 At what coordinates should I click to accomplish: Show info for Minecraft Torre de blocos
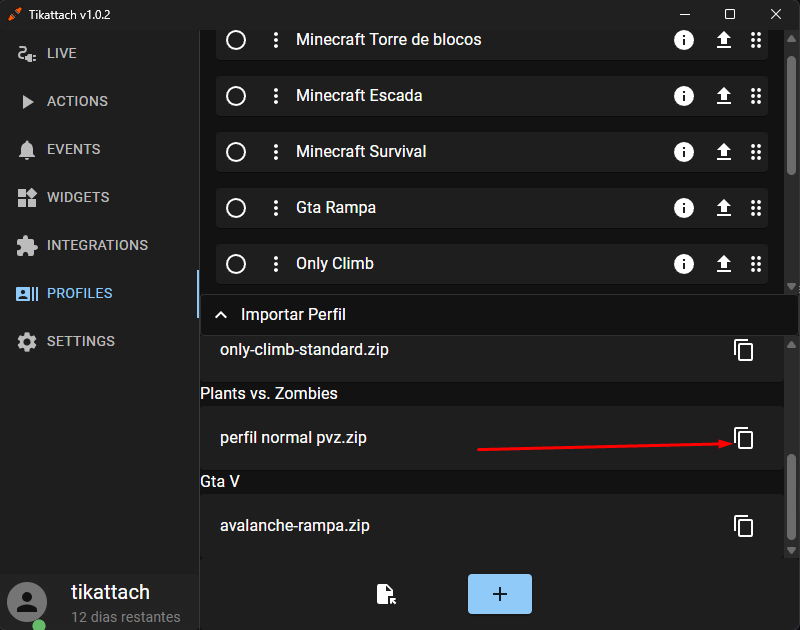coord(684,40)
